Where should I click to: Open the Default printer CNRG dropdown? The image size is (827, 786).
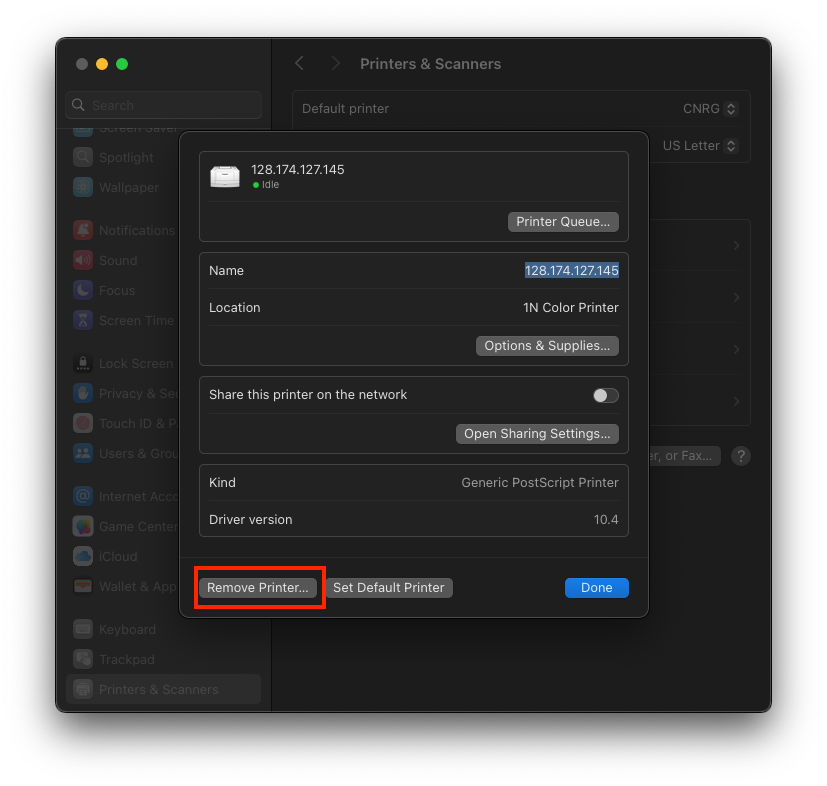click(x=710, y=109)
